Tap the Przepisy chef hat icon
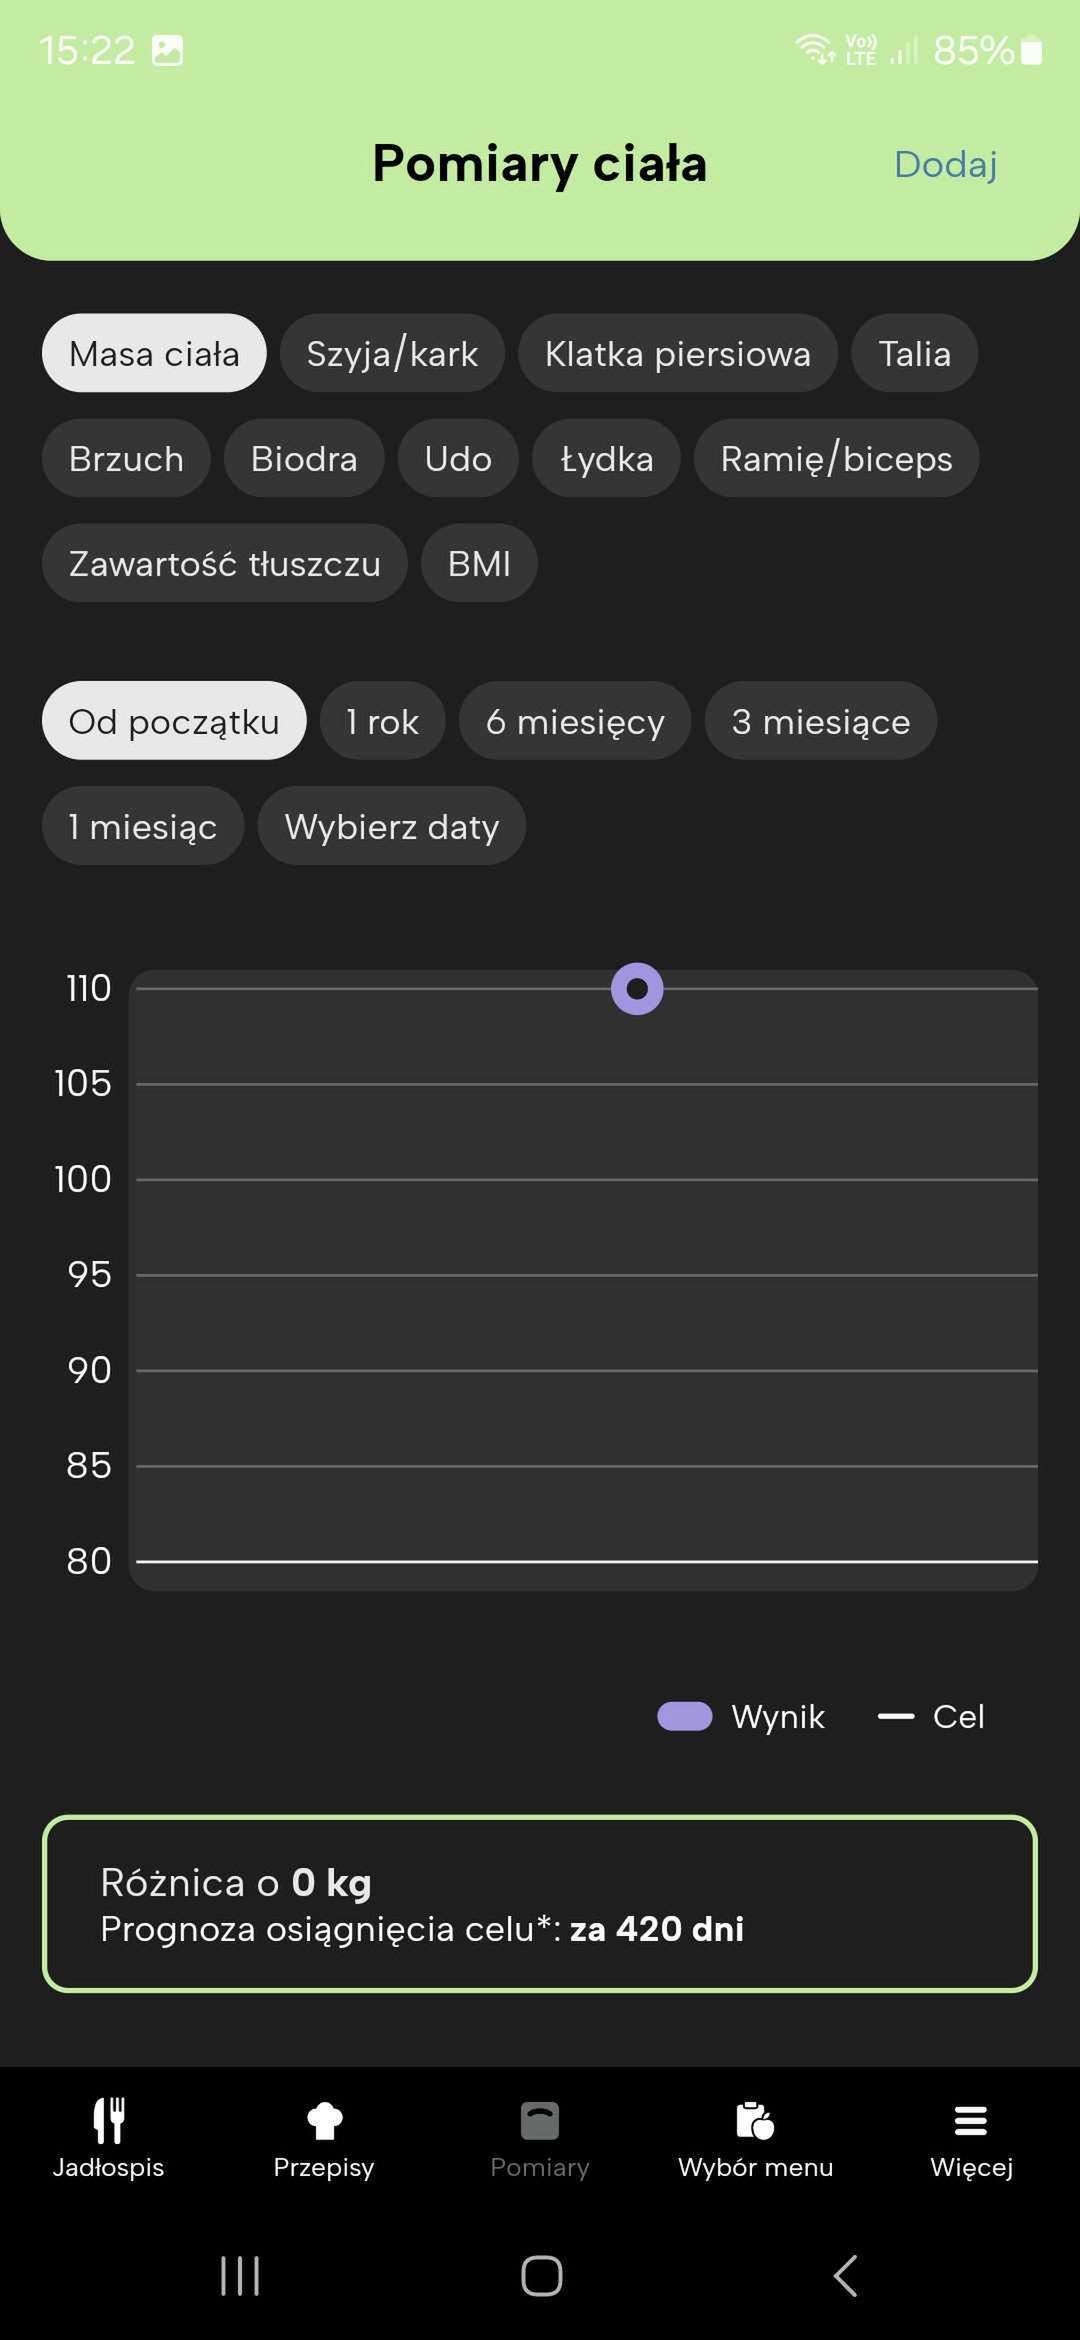This screenshot has width=1080, height=2340. tap(324, 2120)
